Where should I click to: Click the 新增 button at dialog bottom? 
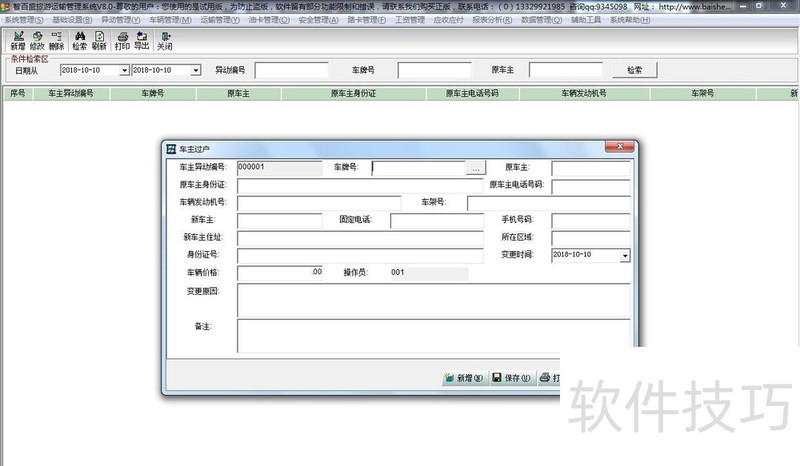coord(463,378)
